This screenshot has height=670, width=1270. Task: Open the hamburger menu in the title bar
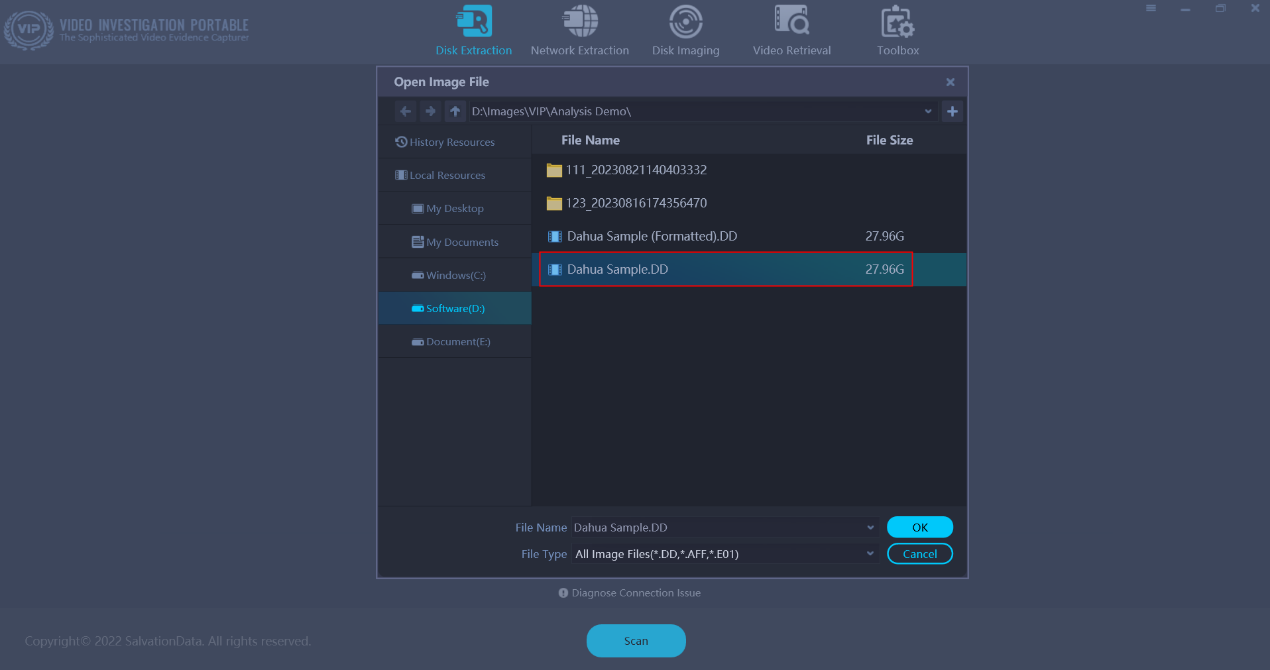pyautogui.click(x=1151, y=8)
